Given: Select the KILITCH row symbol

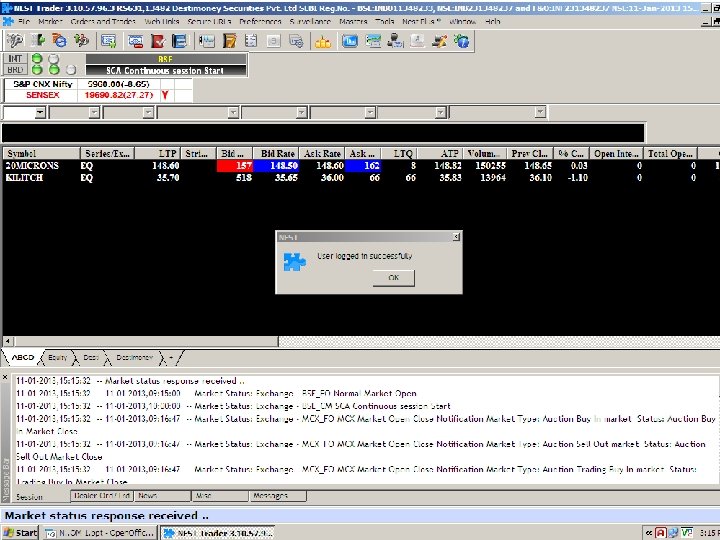Looking at the screenshot, I should [x=24, y=178].
